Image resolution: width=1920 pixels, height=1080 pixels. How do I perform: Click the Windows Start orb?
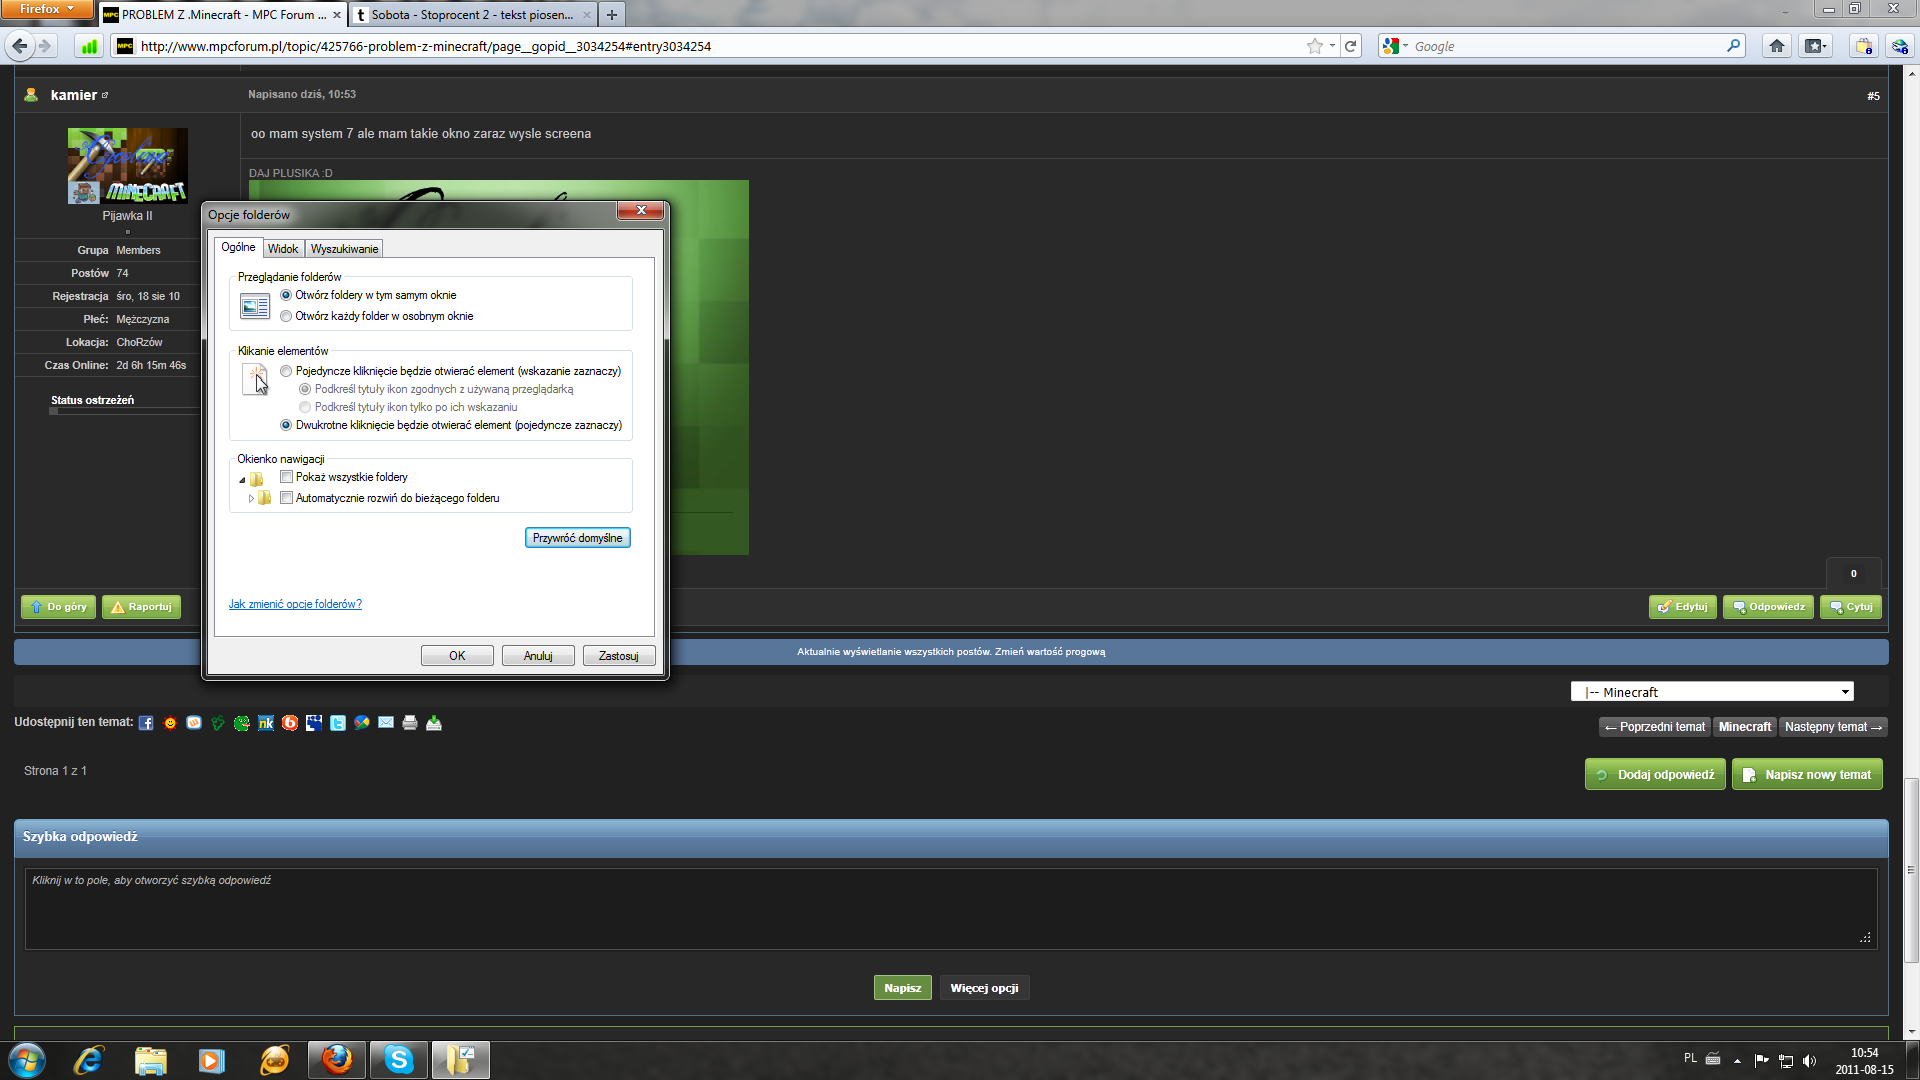click(27, 1060)
